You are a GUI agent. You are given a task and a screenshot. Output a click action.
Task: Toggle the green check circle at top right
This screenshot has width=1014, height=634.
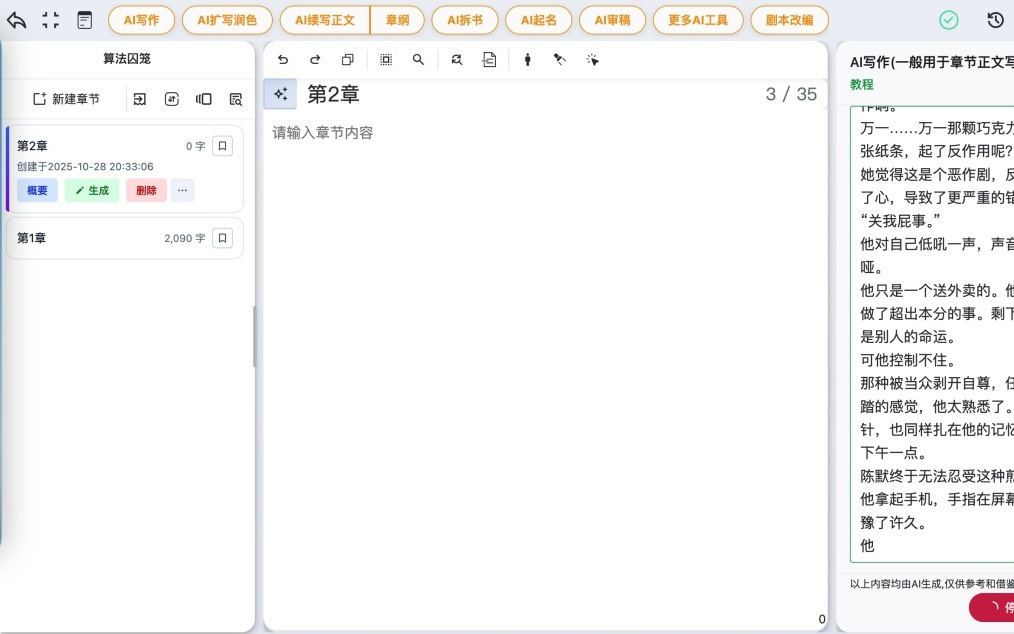point(947,19)
